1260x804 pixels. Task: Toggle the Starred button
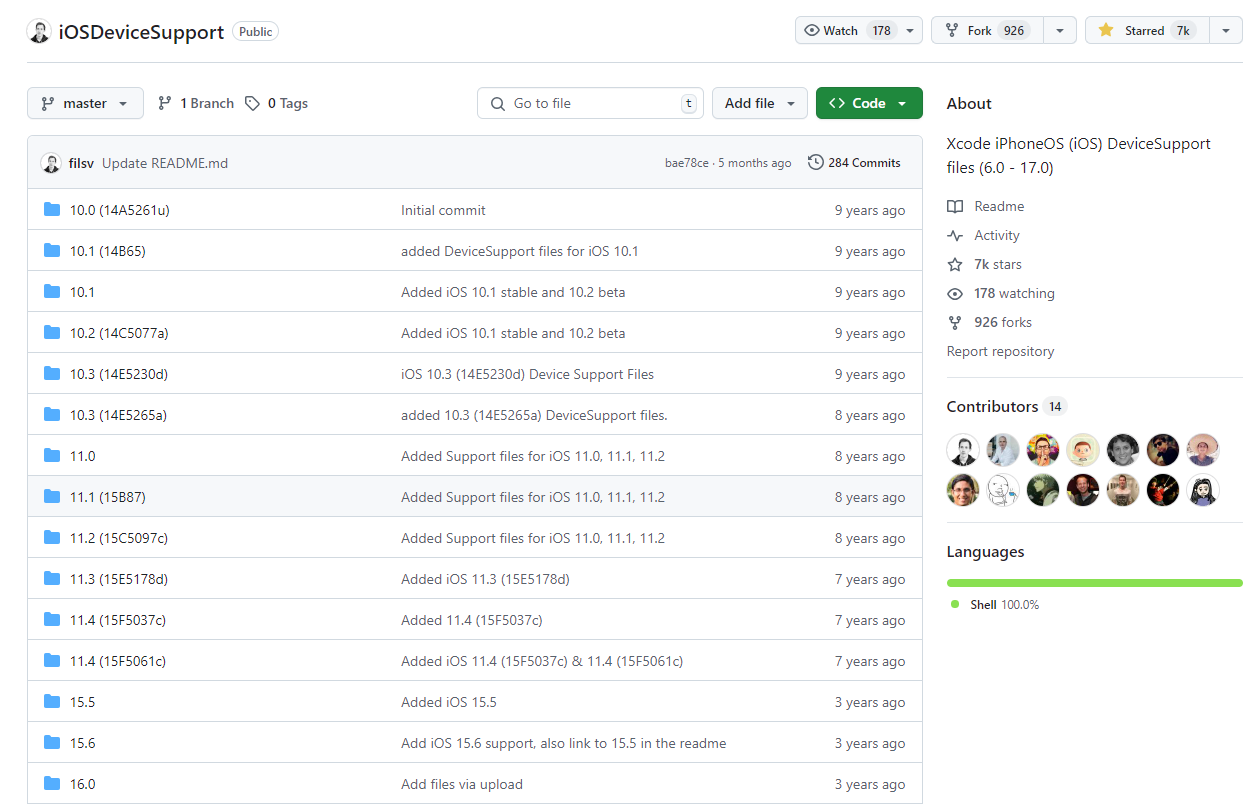[1147, 30]
